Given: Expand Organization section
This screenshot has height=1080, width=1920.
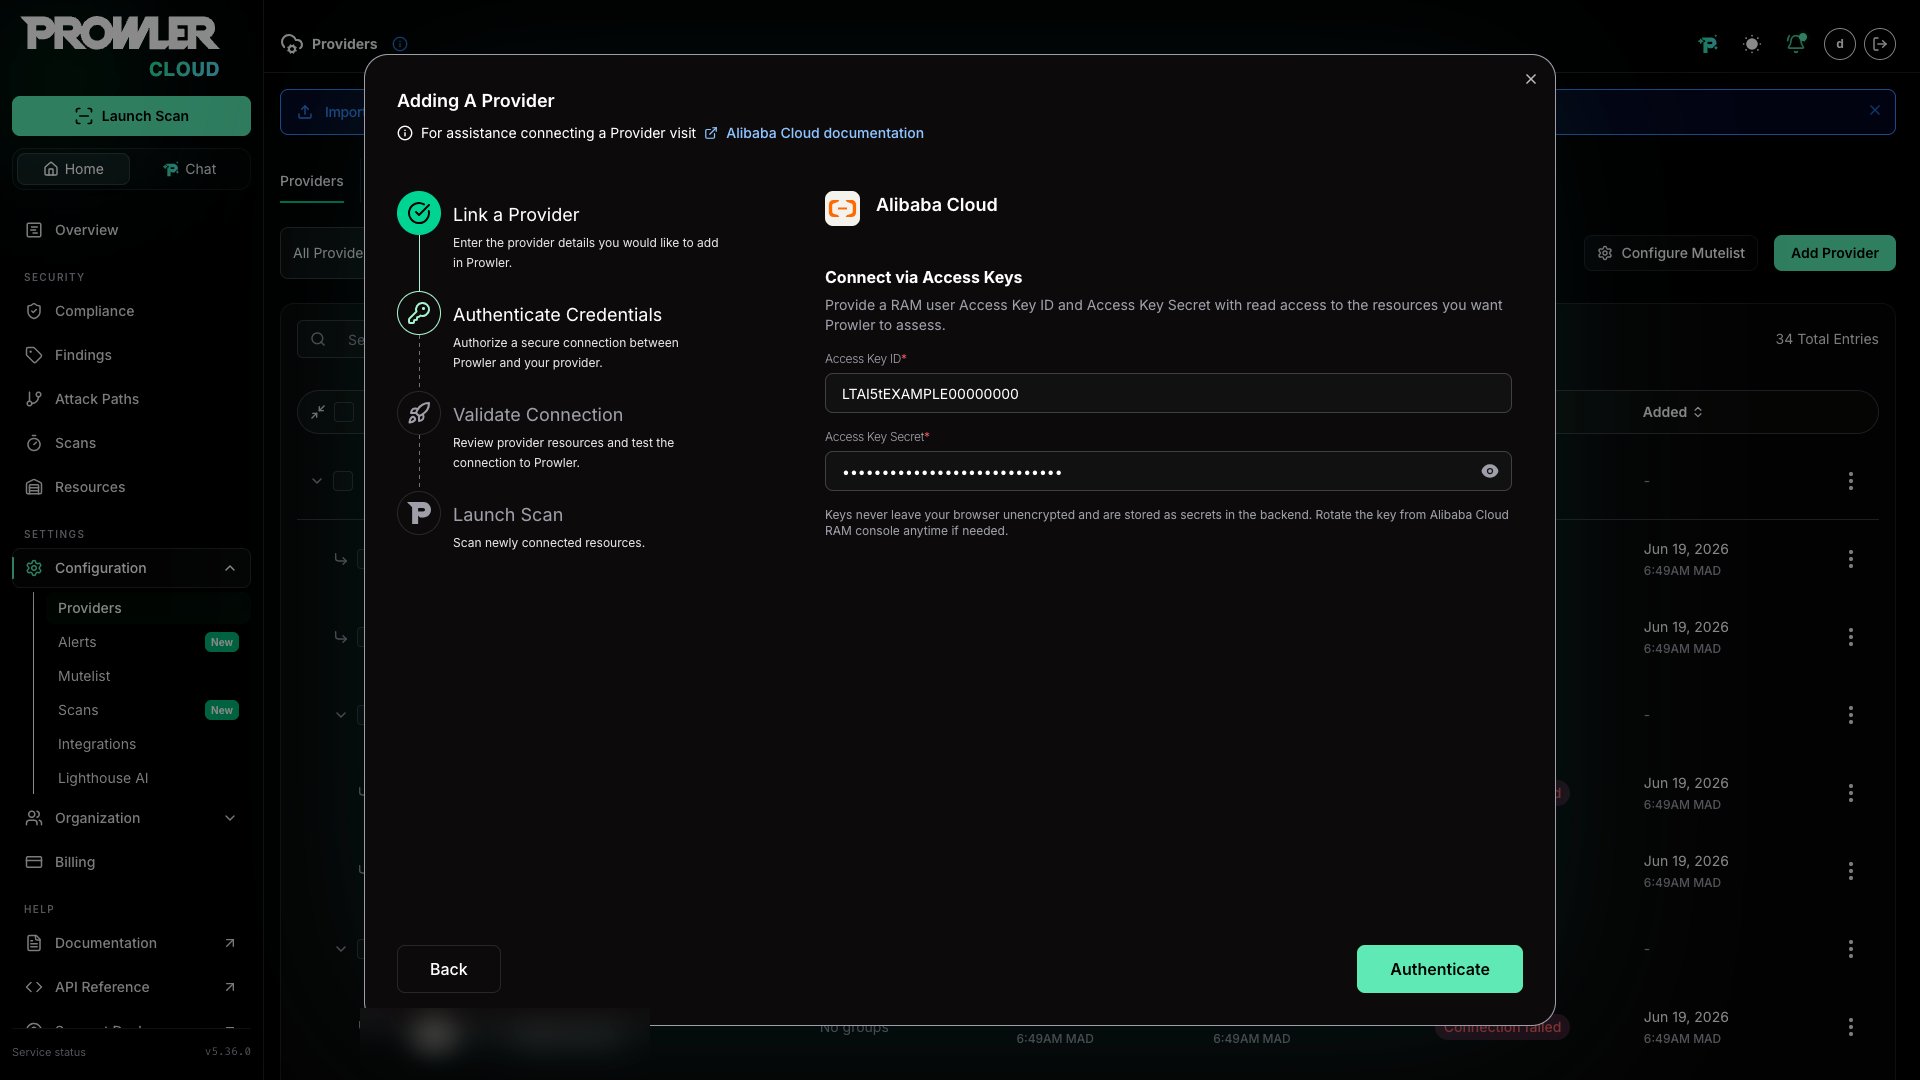Looking at the screenshot, I should click(x=131, y=818).
